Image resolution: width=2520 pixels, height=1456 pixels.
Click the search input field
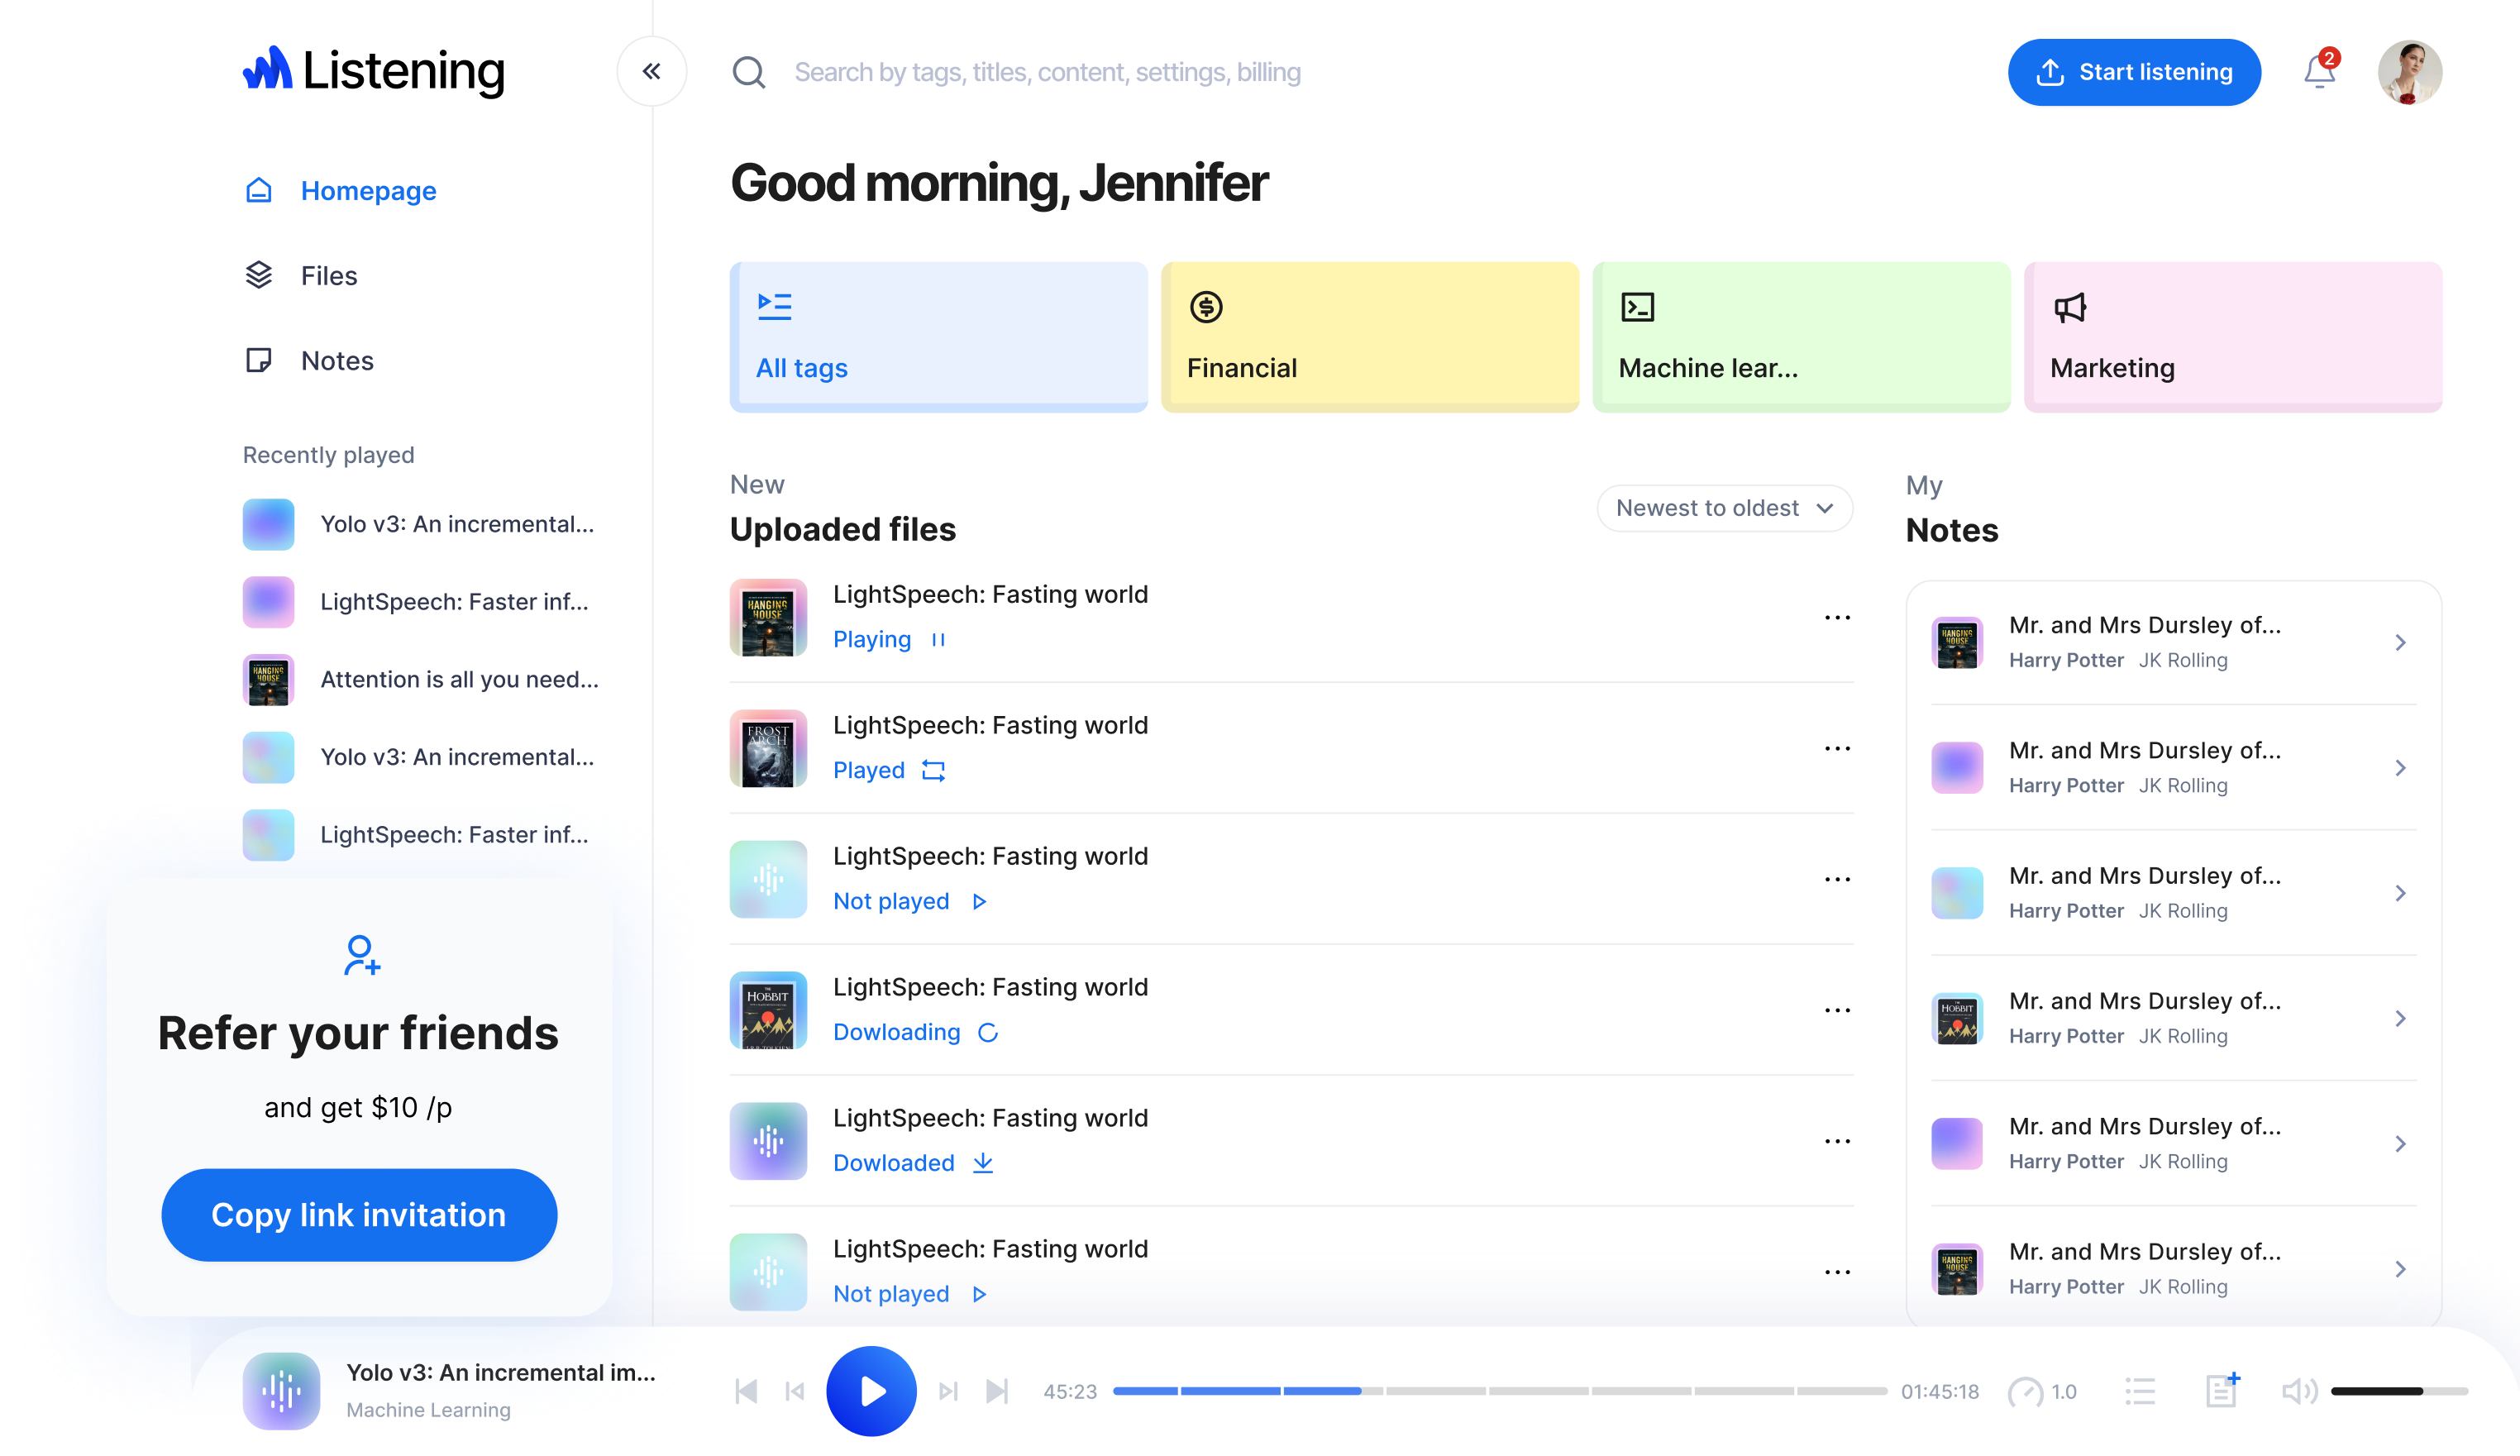click(x=1047, y=72)
